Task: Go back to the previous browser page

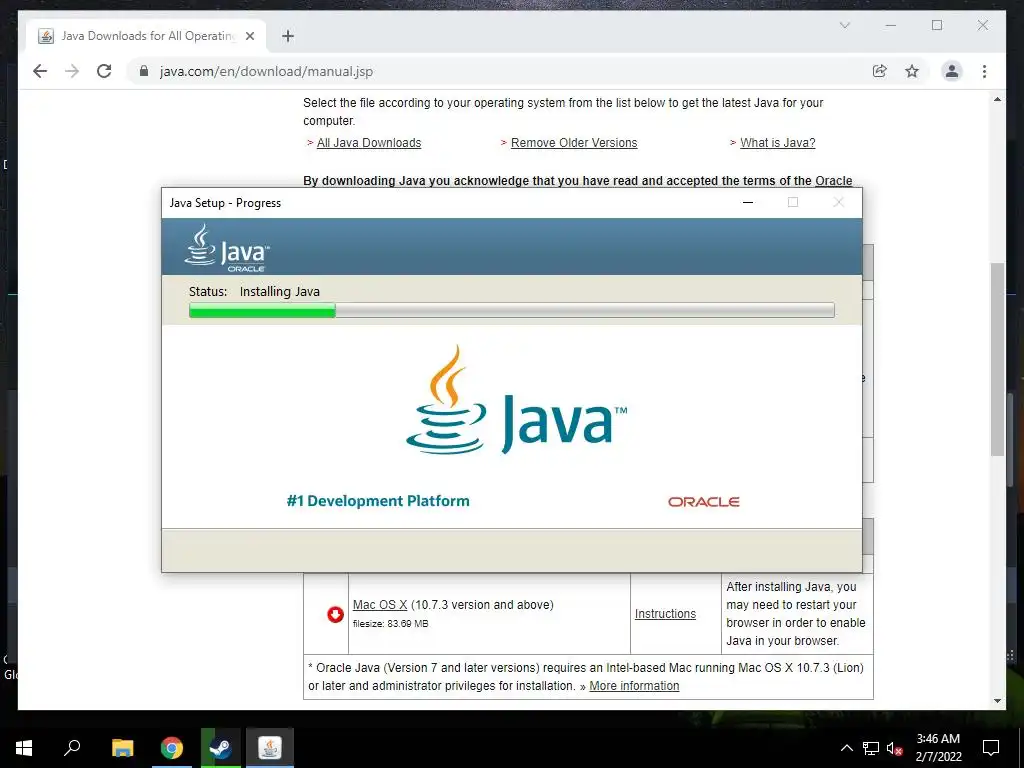Action: 40,71
